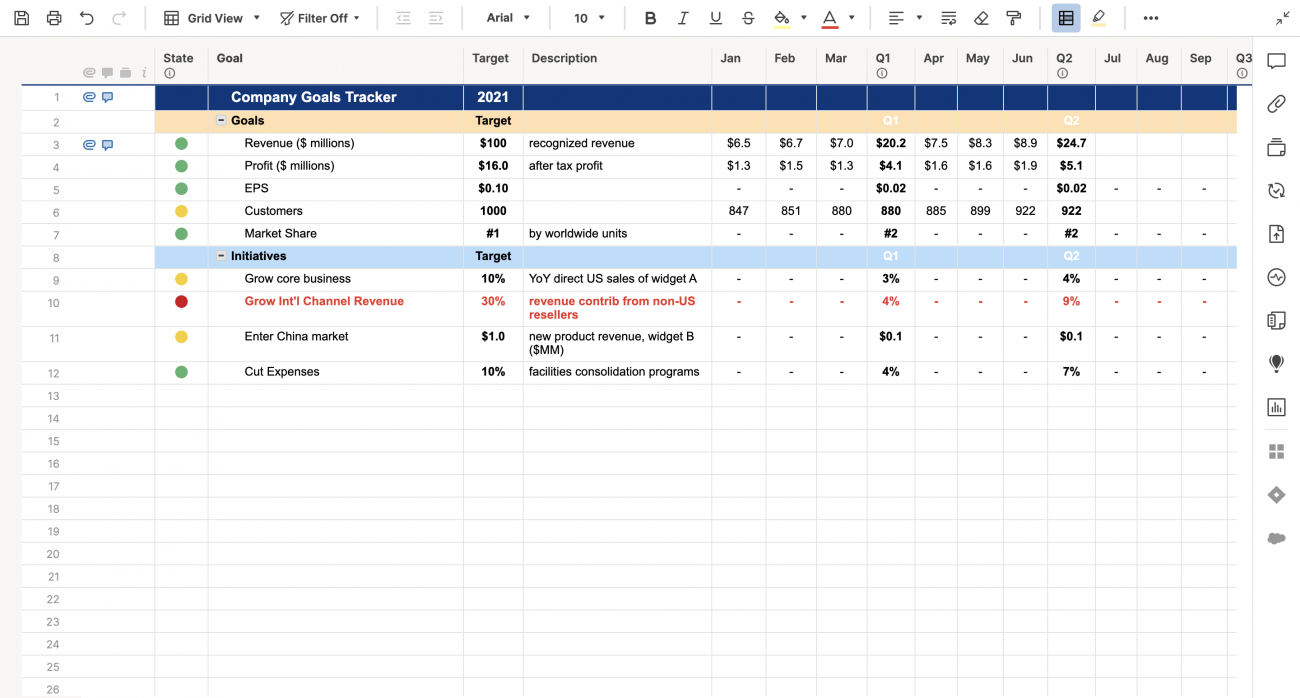Toggle italic formatting

[684, 17]
